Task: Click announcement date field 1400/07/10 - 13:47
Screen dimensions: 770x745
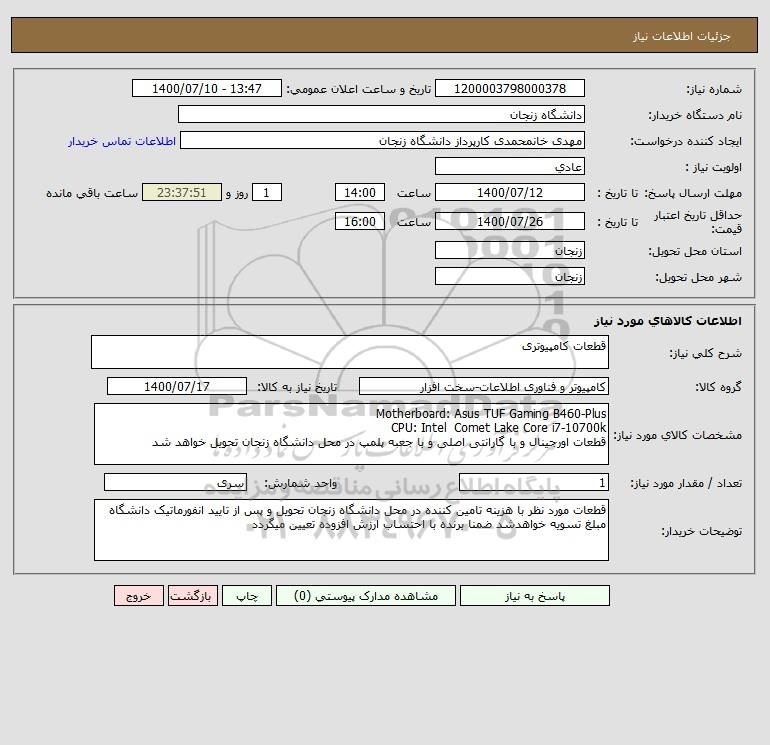Action: 207,88
